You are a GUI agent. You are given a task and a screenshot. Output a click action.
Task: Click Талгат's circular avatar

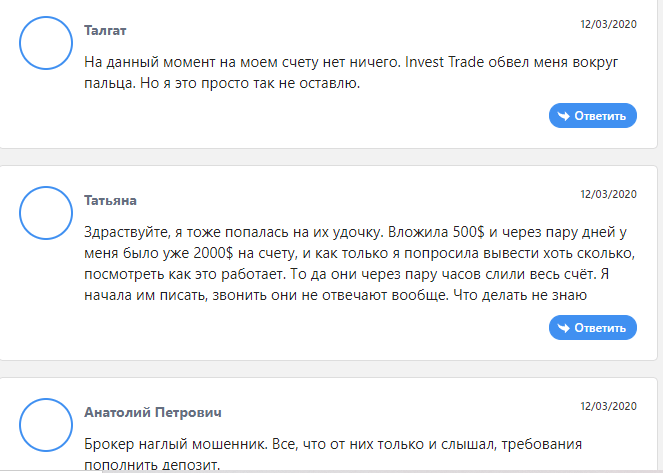[x=46, y=43]
